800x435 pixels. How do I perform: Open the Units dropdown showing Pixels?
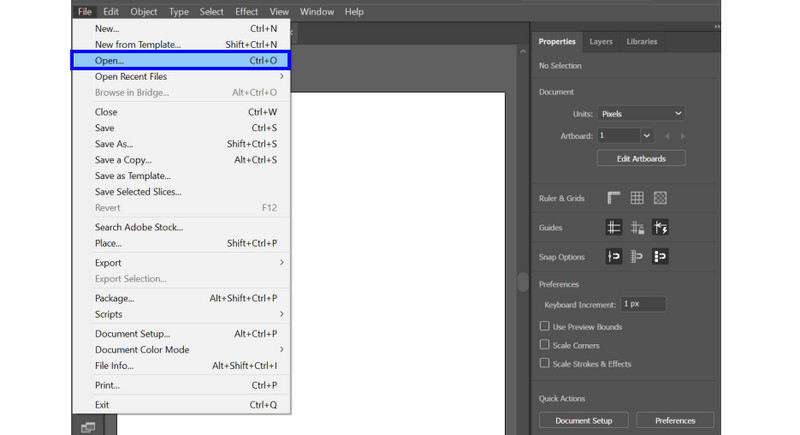point(641,114)
